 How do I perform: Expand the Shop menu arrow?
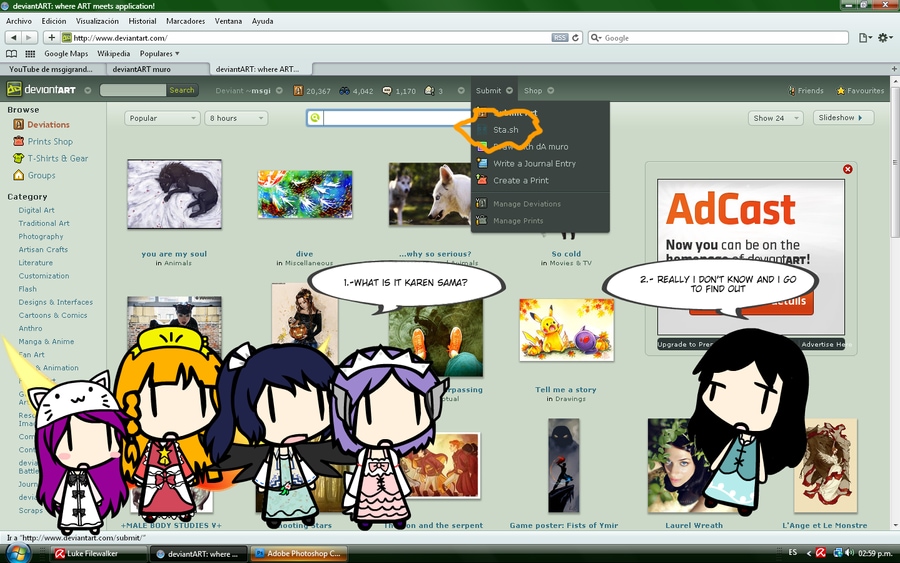[550, 90]
